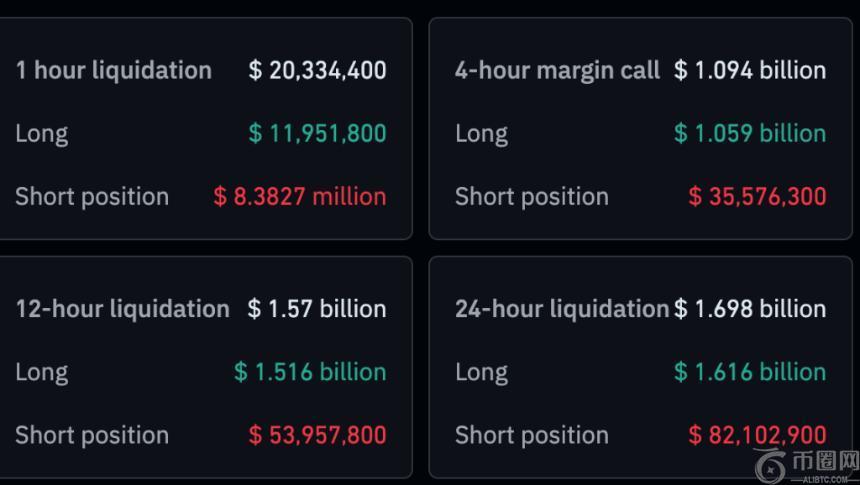Select the 4-hour margin call heading

(x=557, y=71)
